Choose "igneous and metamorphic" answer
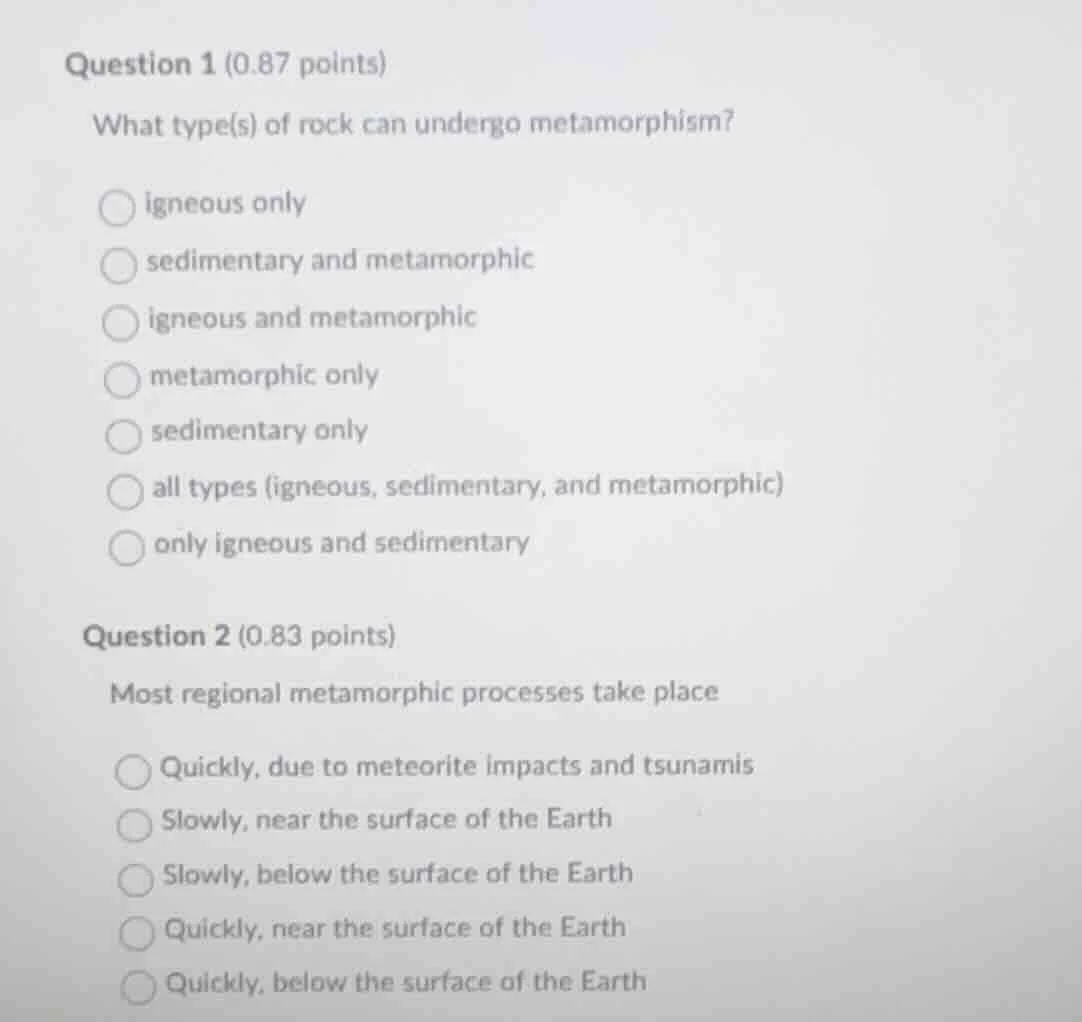 point(119,322)
